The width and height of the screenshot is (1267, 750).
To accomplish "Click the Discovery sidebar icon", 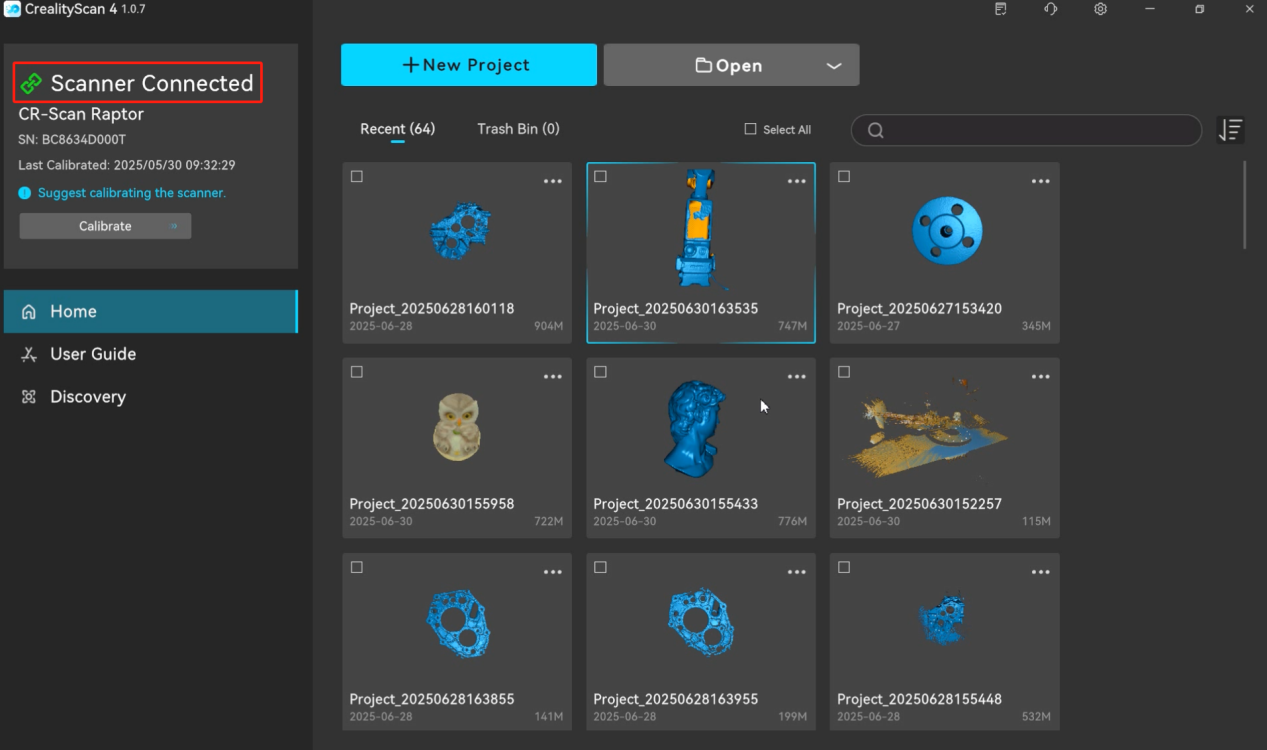I will 29,397.
